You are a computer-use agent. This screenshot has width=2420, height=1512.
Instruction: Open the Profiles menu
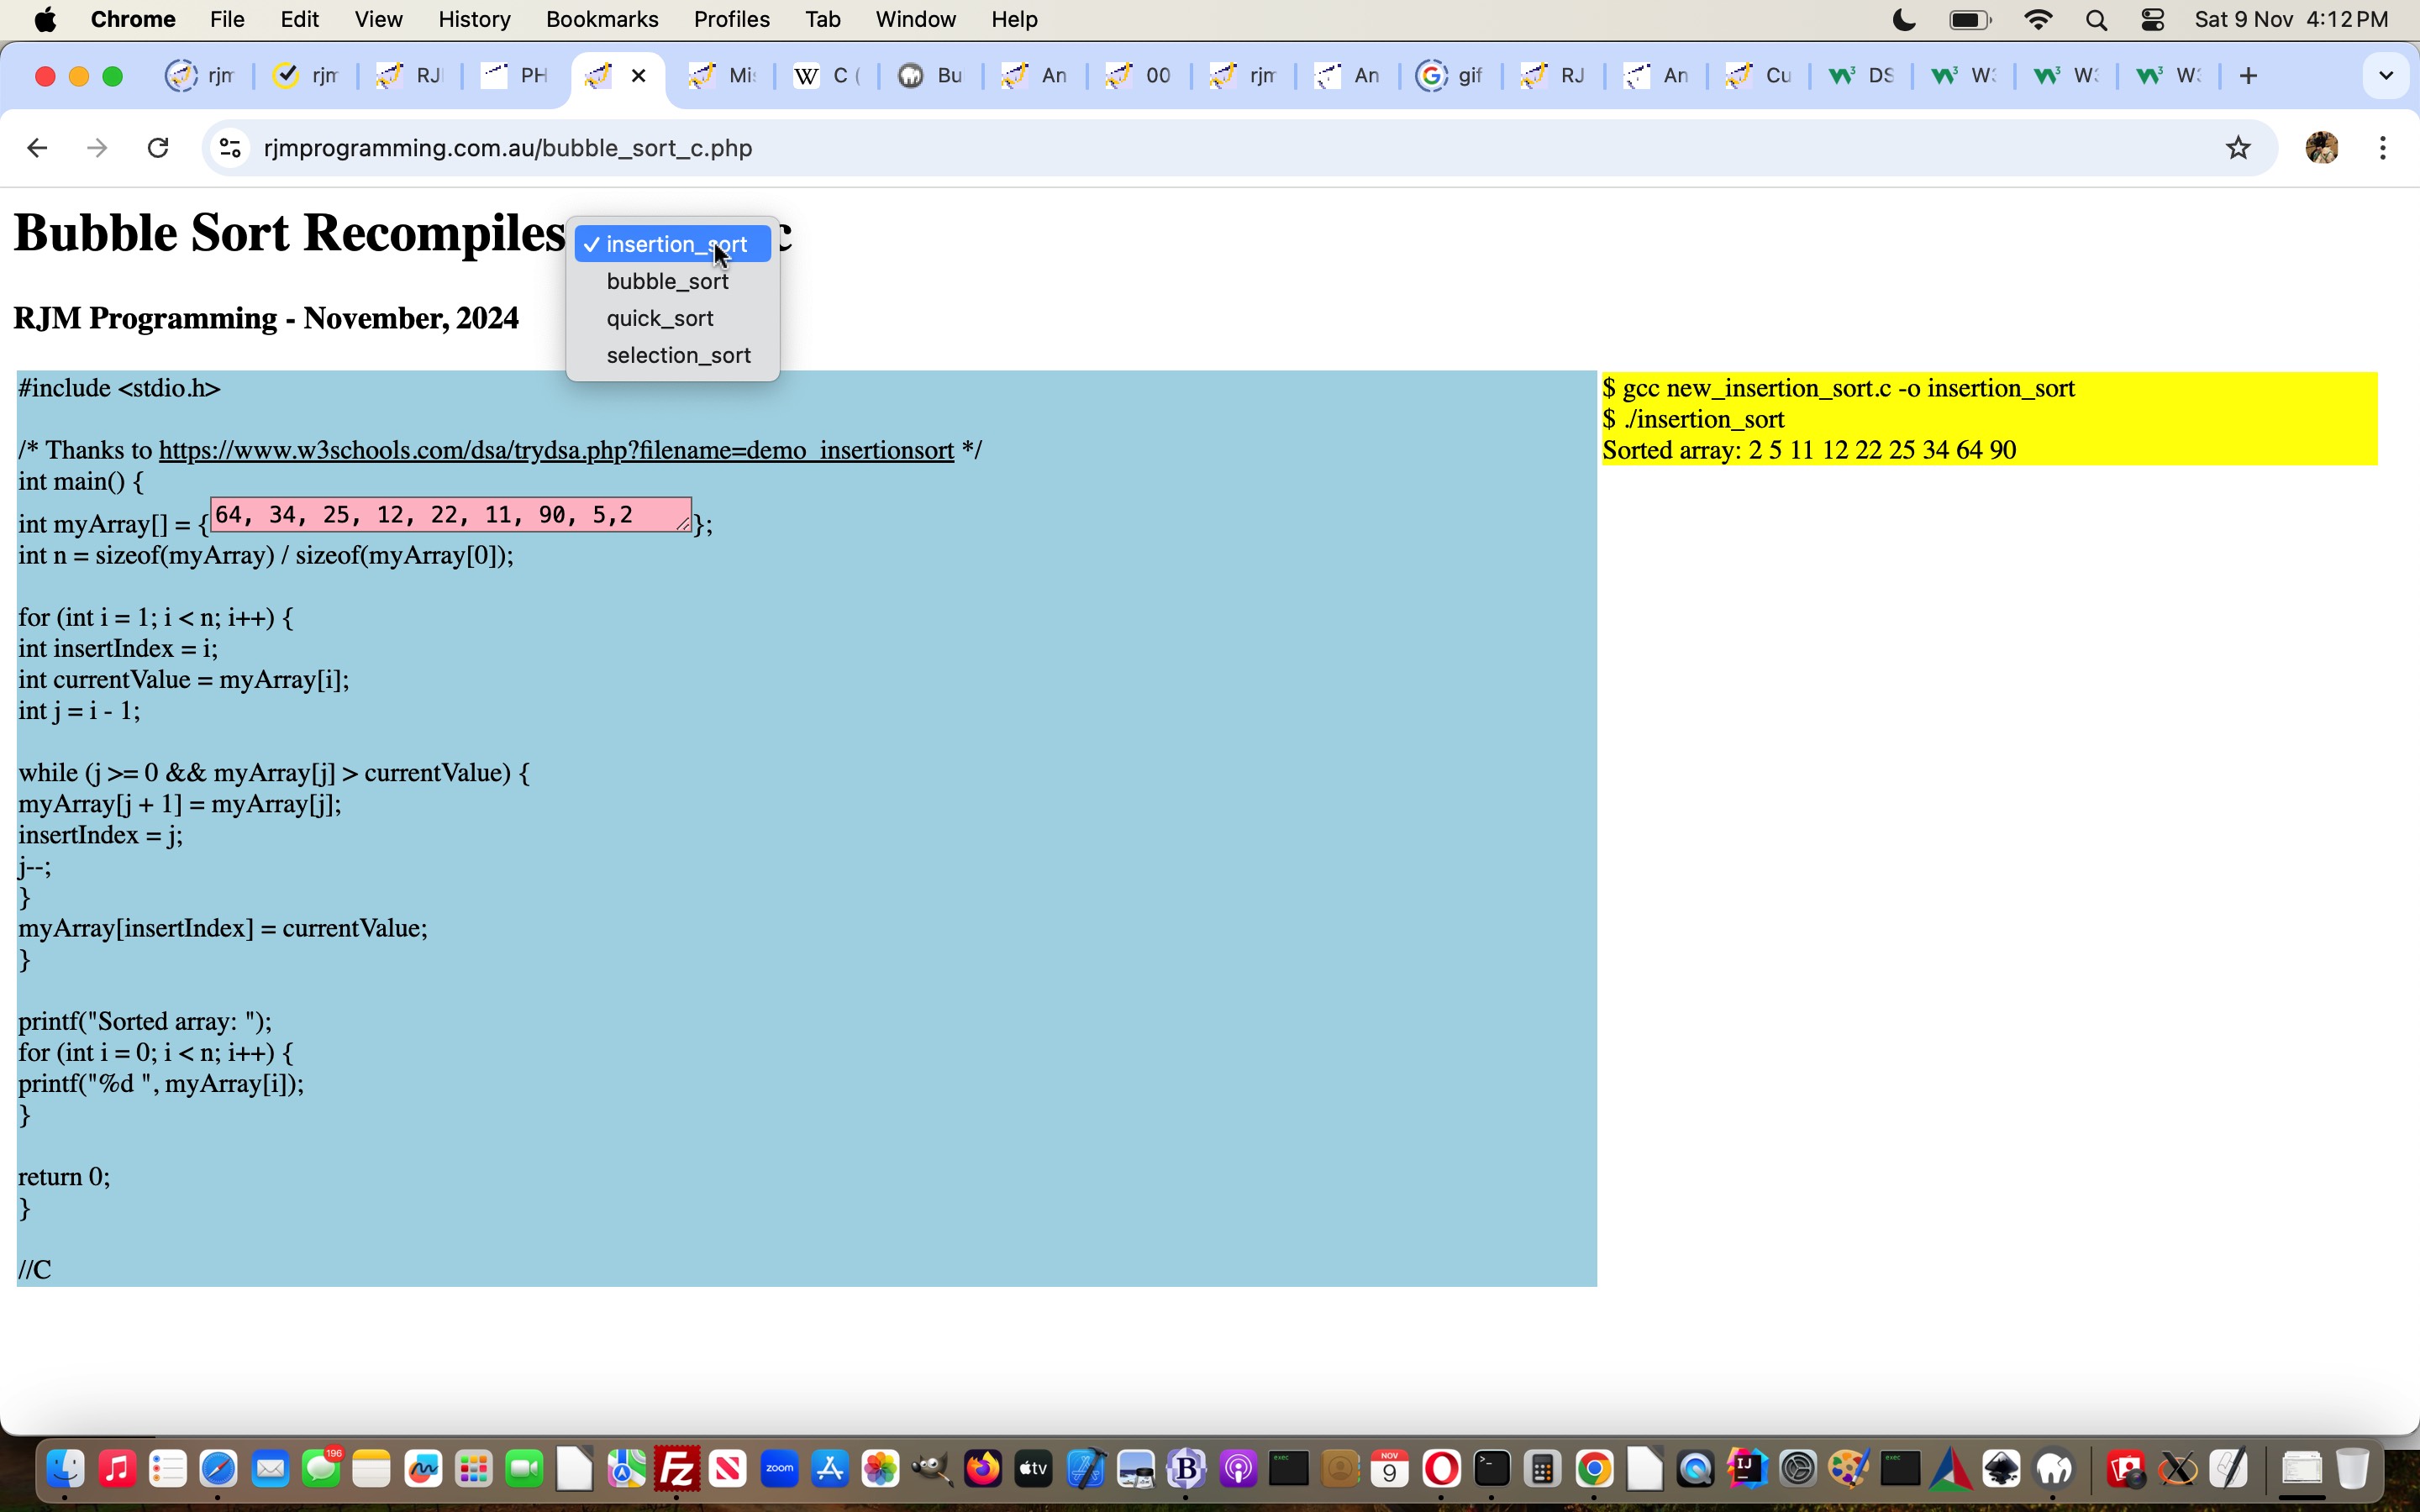coord(732,20)
